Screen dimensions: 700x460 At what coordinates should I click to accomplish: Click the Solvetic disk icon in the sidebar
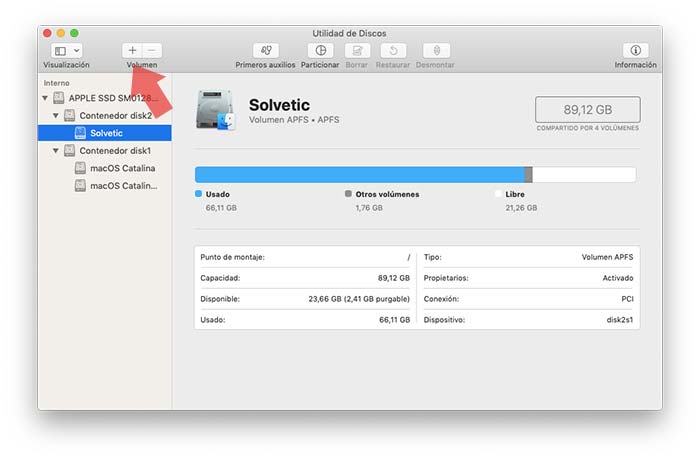coord(80,133)
